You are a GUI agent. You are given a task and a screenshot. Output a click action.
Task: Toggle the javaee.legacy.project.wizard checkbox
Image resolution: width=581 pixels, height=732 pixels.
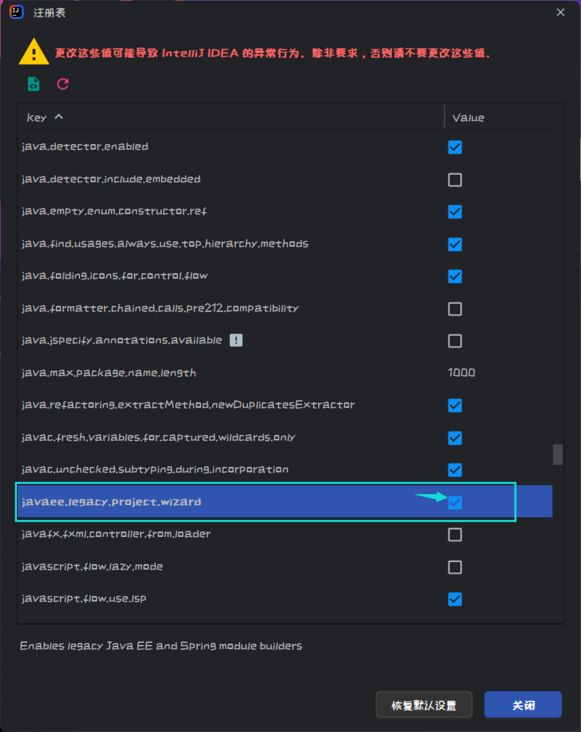point(455,502)
